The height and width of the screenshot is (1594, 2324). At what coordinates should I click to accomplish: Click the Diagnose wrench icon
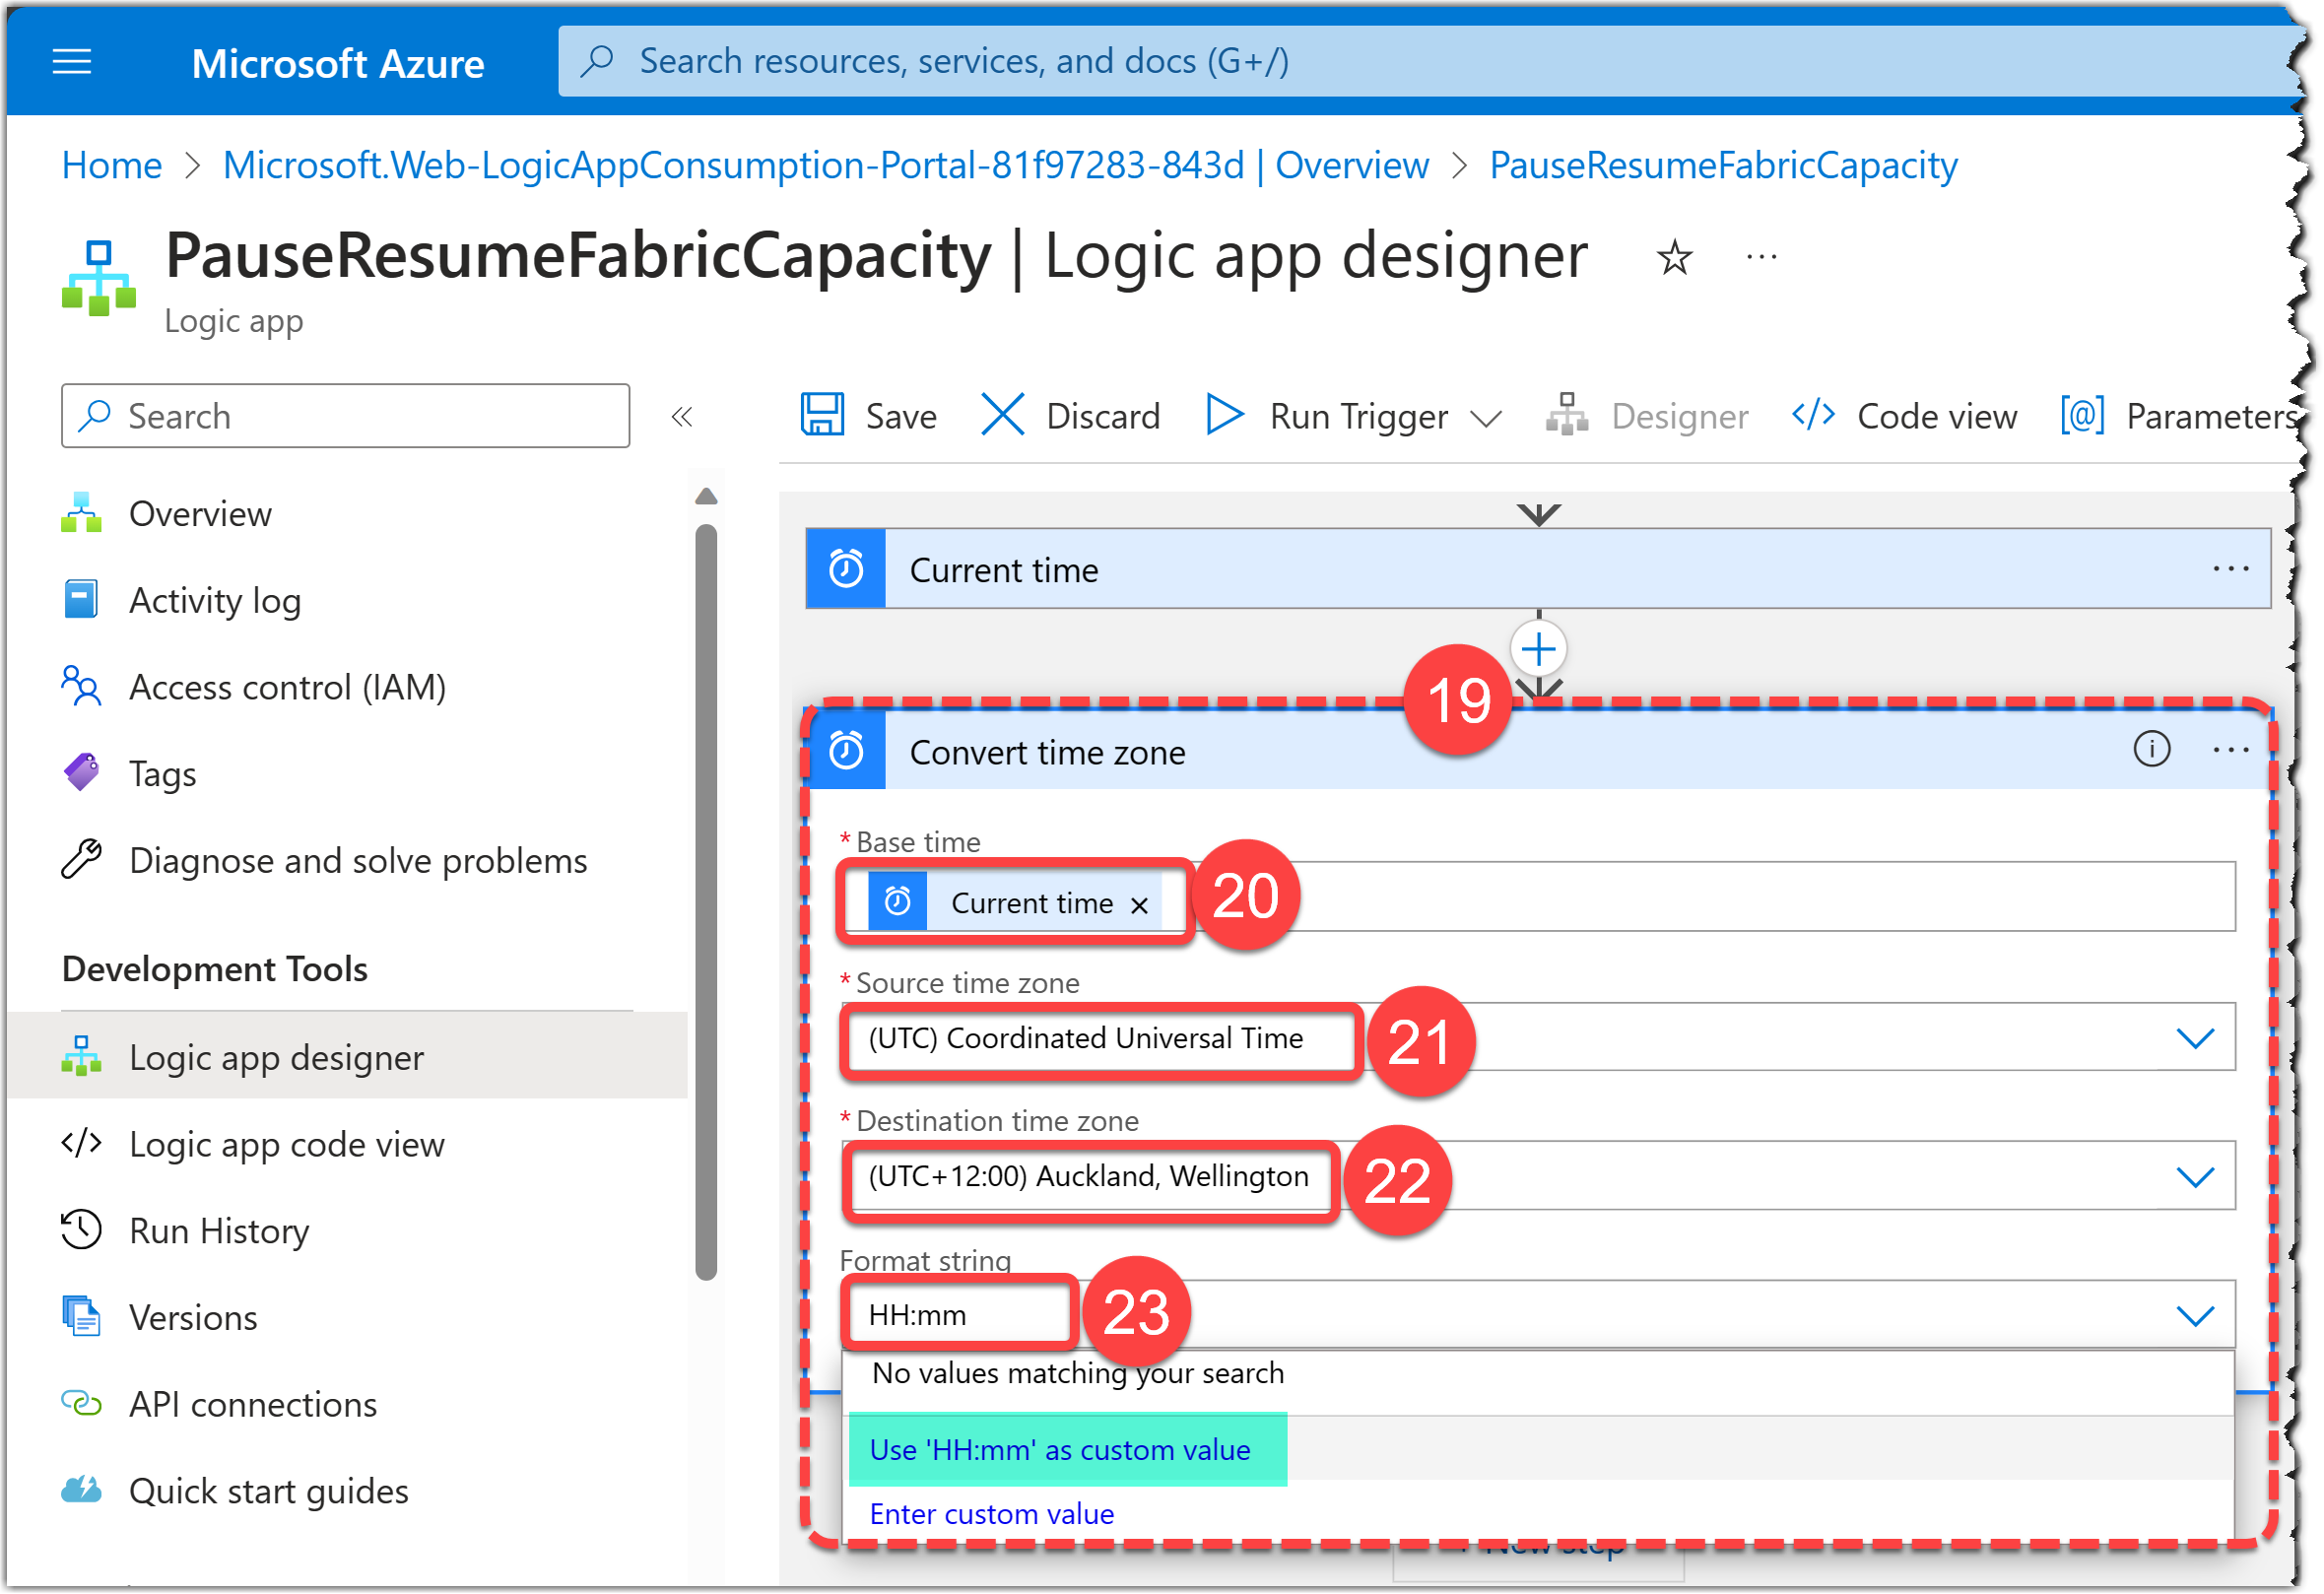point(81,860)
